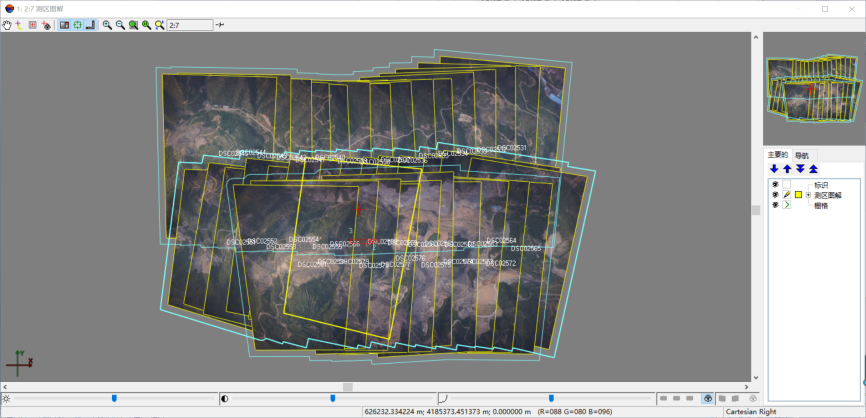
Task: Click the zoom in magnifier icon
Action: click(x=107, y=24)
